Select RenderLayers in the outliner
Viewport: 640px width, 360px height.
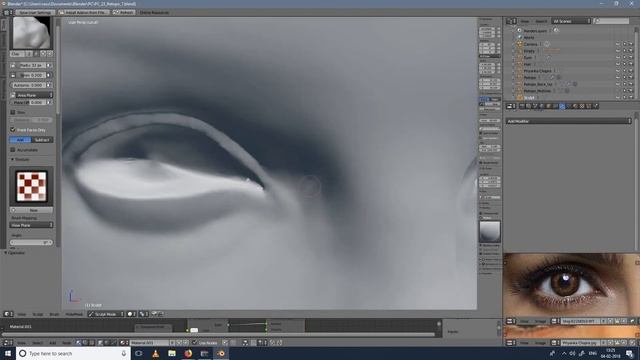click(x=535, y=31)
